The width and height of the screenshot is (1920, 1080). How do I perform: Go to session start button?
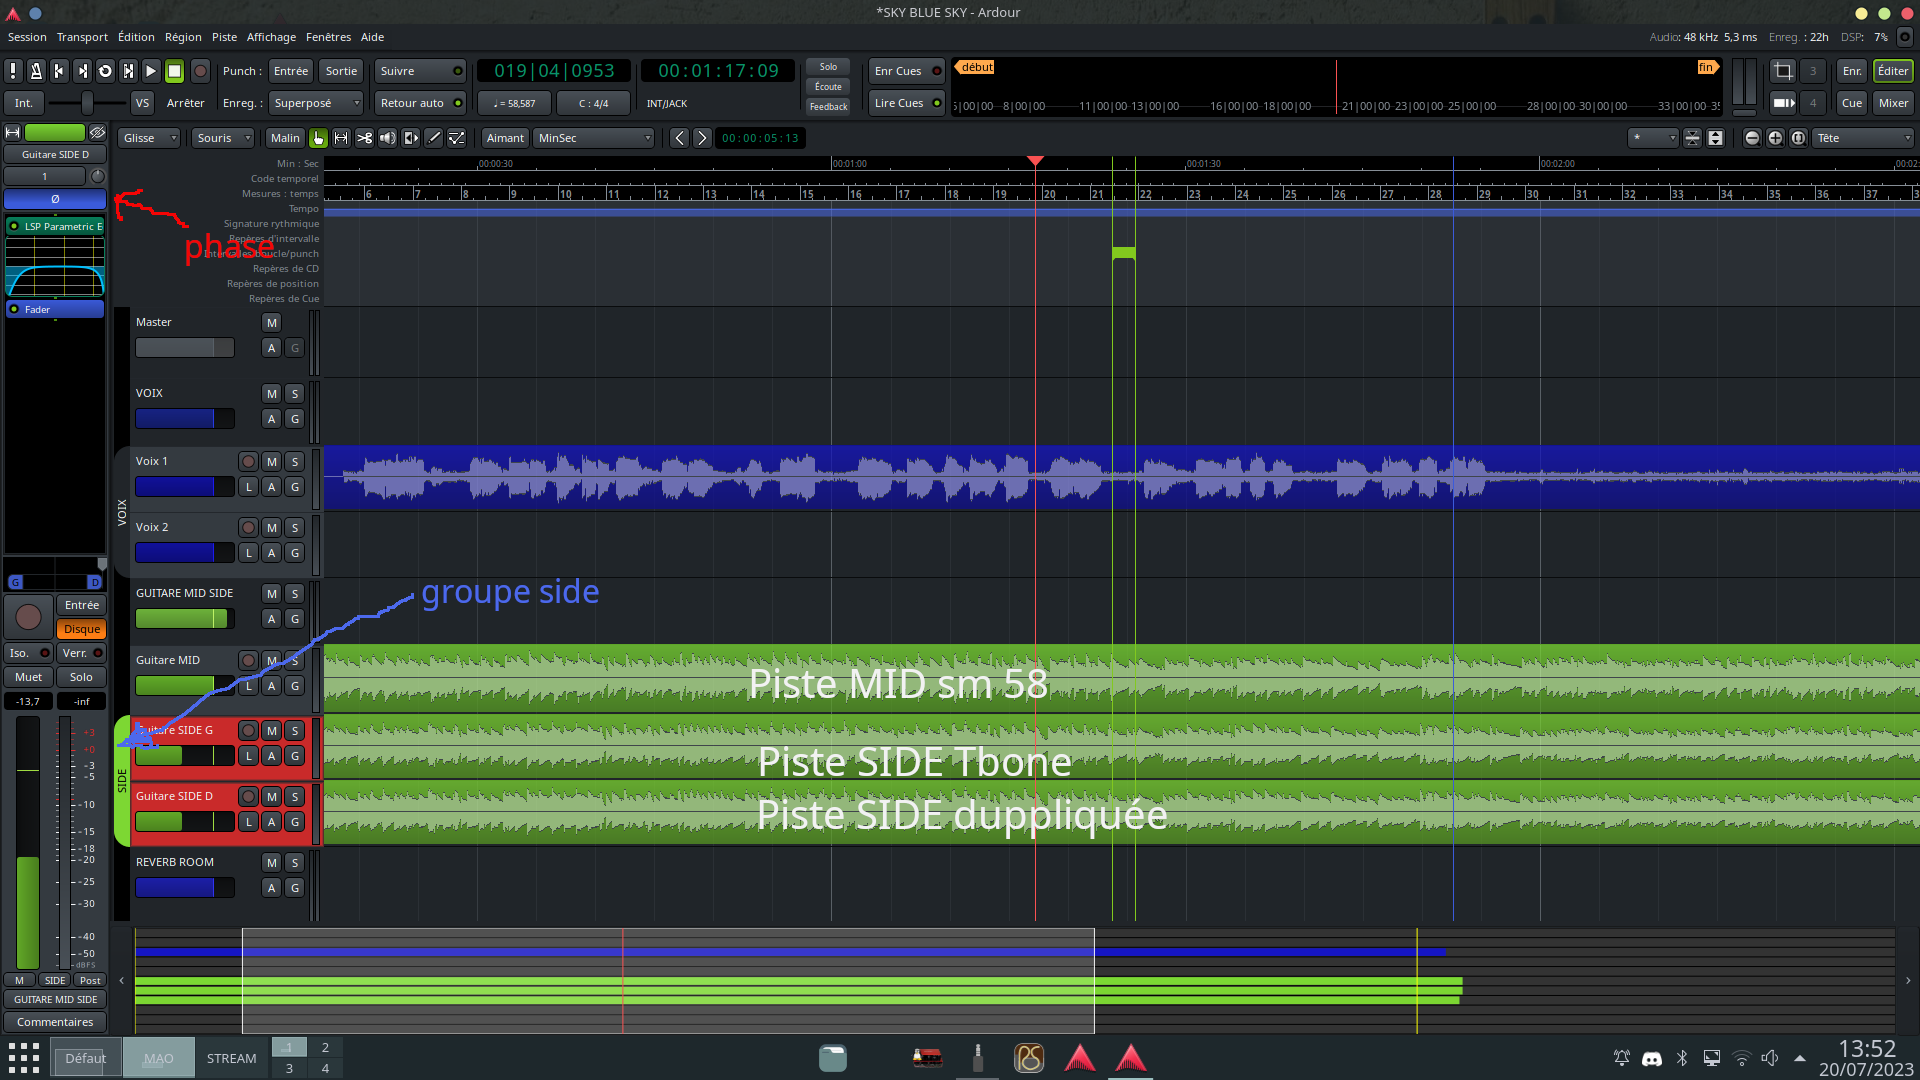(x=59, y=71)
